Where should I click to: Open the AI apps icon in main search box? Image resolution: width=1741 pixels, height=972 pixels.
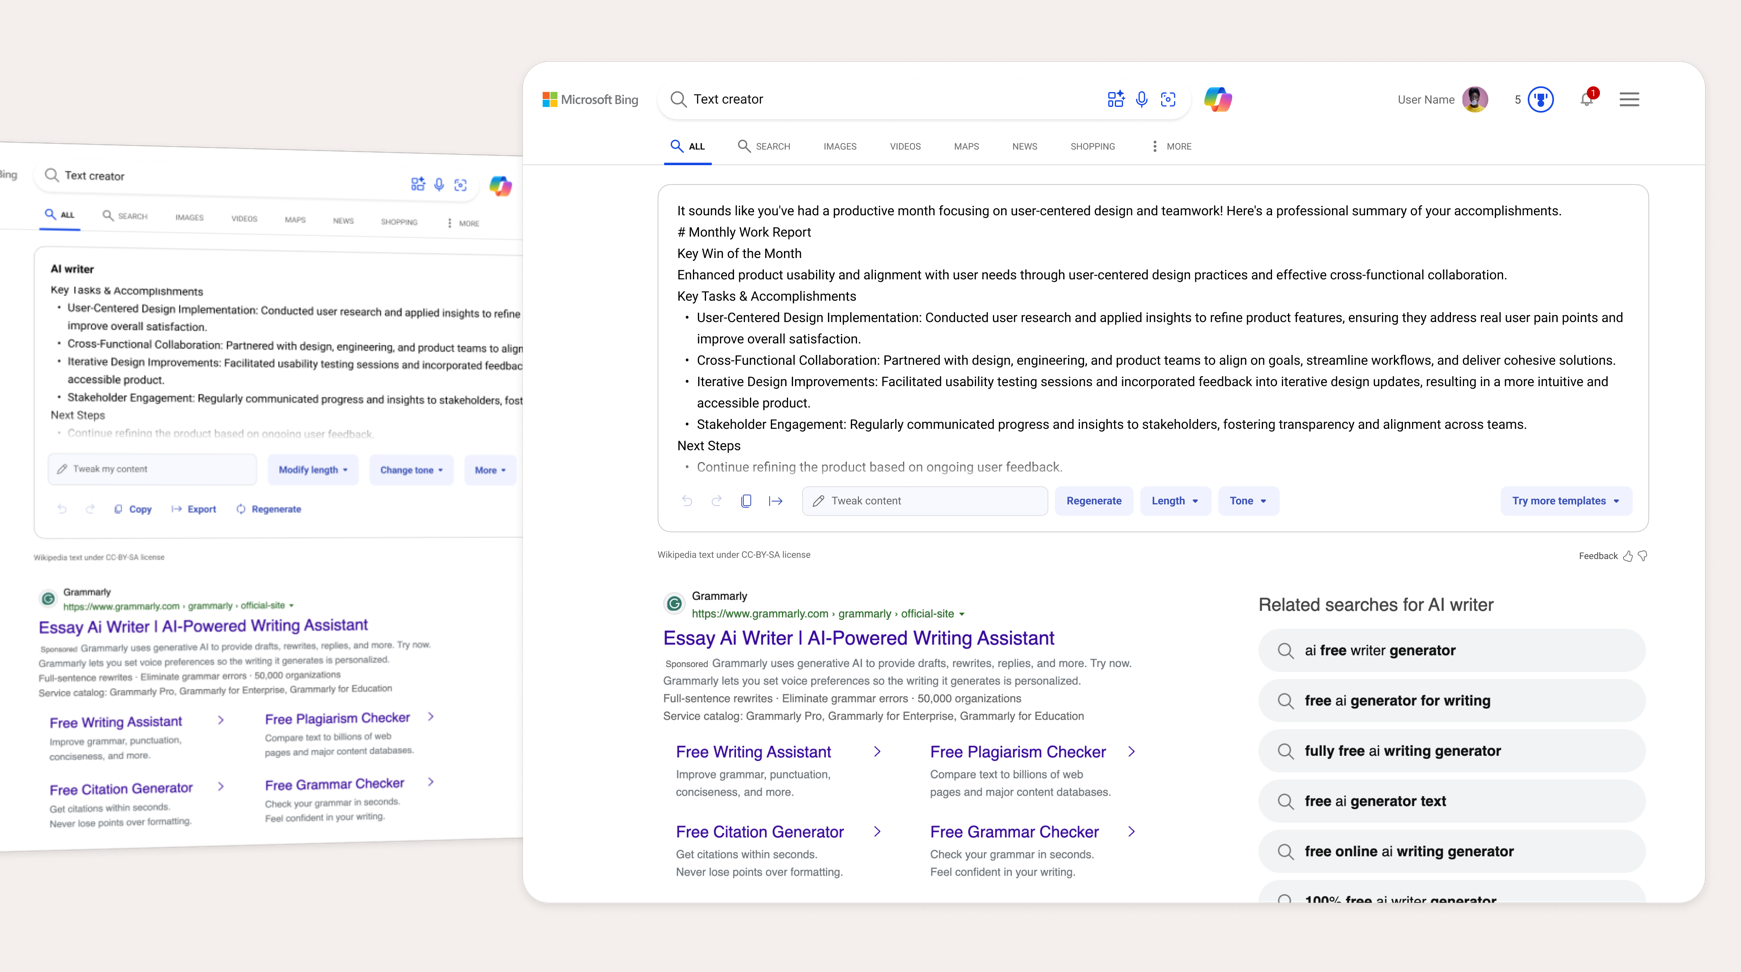click(1115, 99)
